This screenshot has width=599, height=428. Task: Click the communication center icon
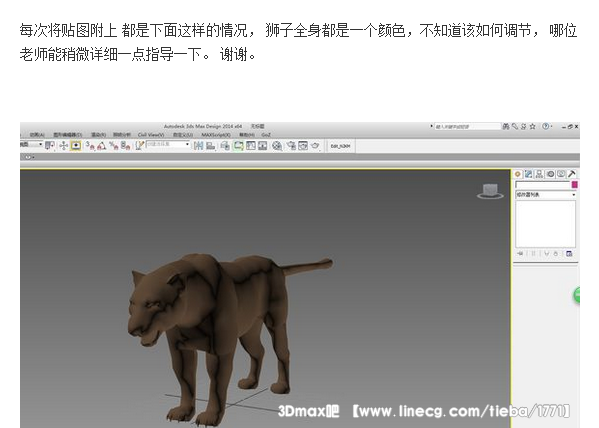coord(524,126)
